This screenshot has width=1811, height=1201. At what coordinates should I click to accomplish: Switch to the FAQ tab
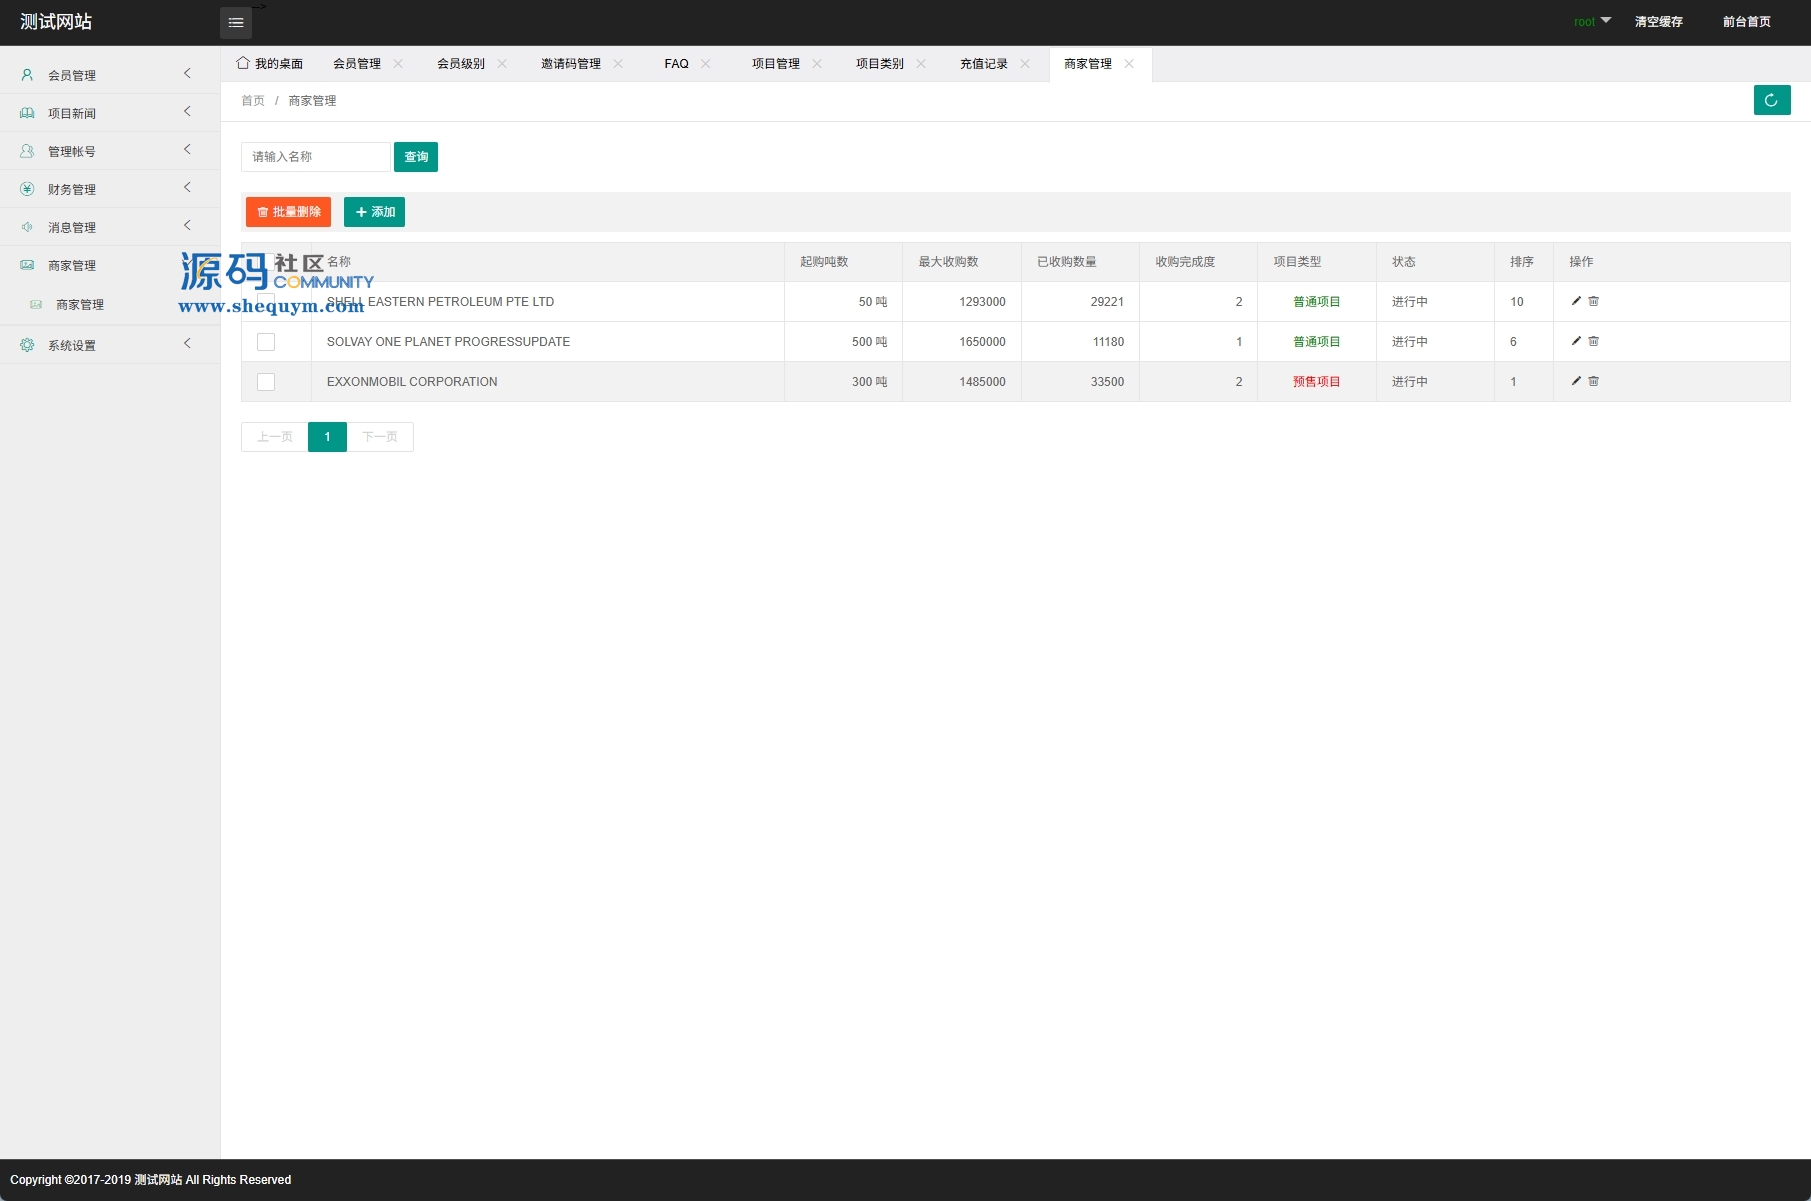[x=676, y=64]
